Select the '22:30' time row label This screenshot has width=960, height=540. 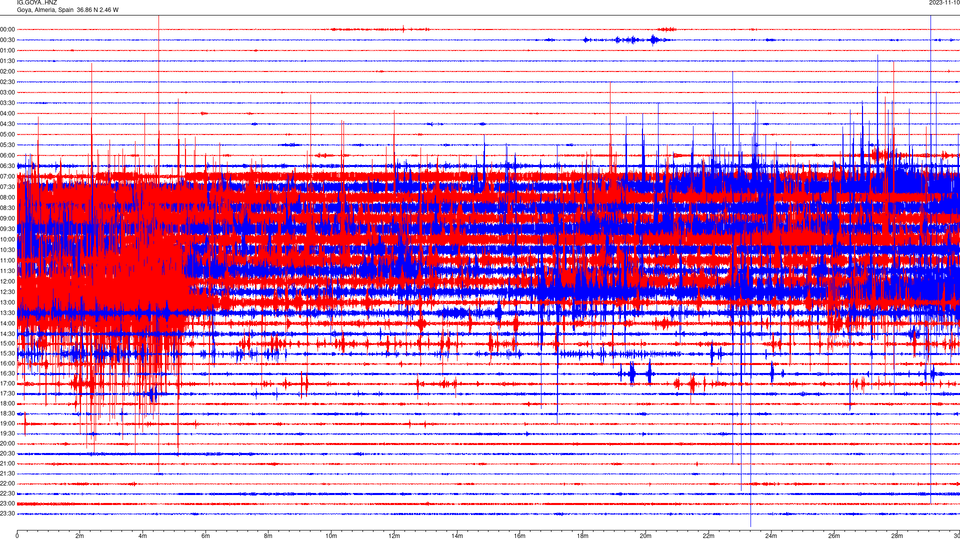(x=7, y=493)
